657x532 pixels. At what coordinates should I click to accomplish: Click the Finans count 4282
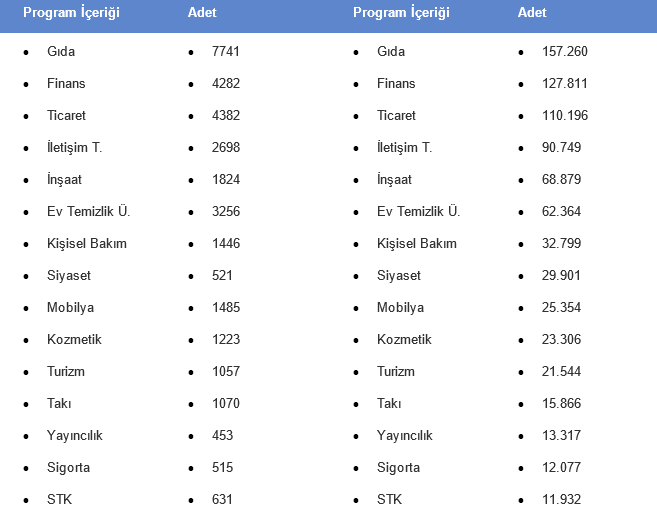pos(226,83)
